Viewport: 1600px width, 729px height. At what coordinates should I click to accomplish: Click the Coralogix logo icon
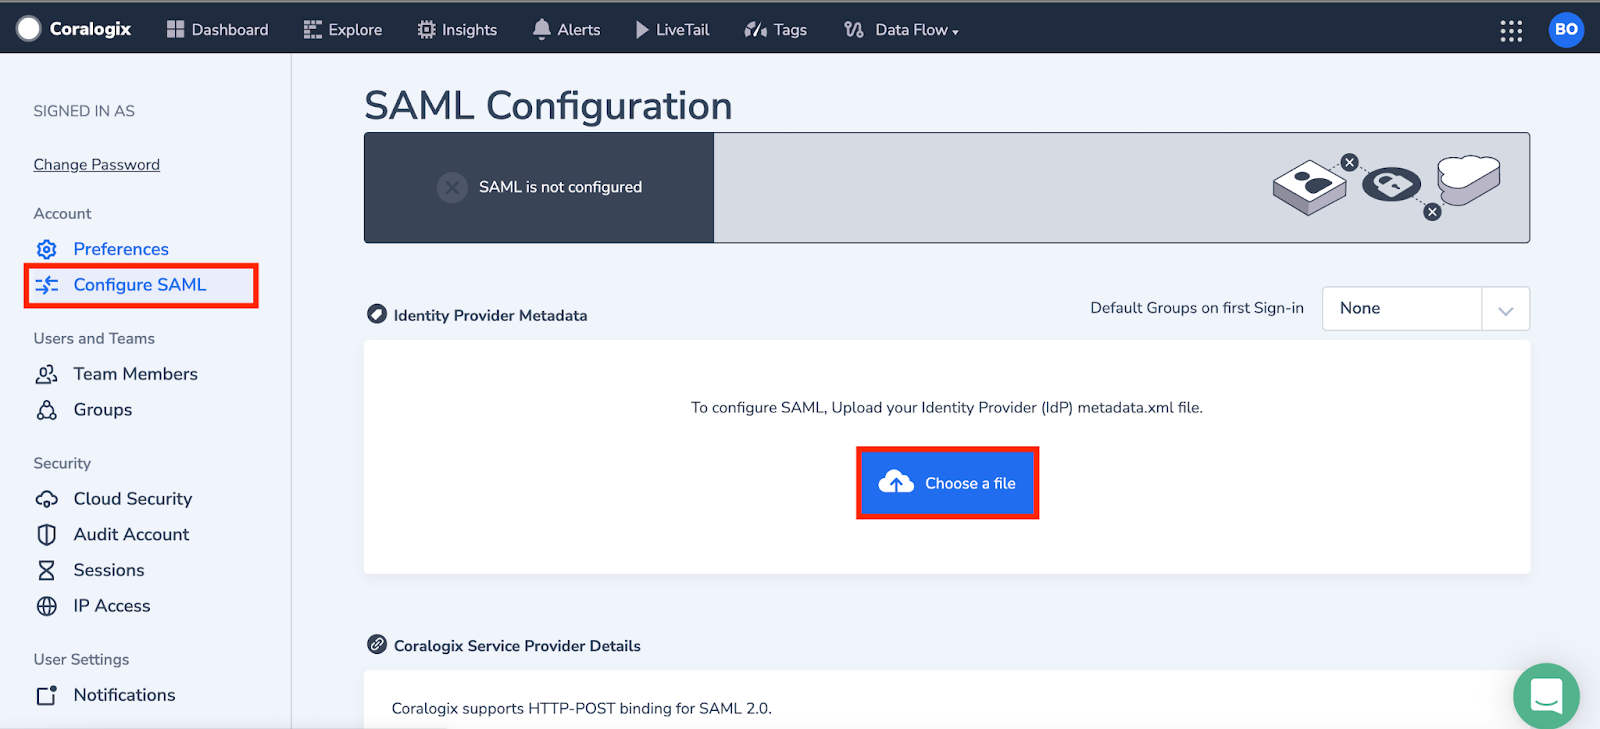coord(28,29)
